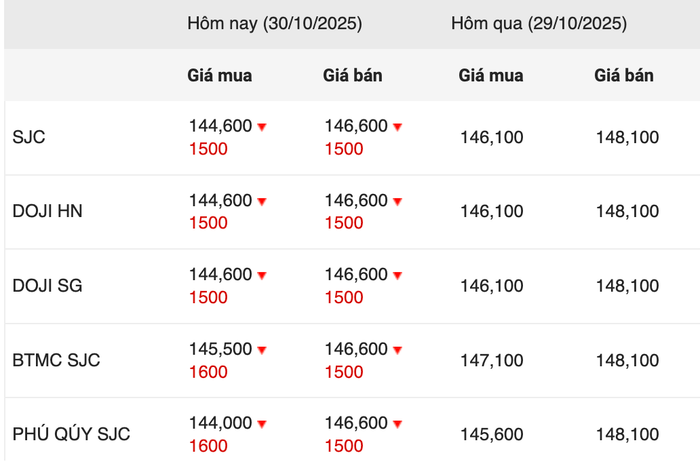Image resolution: width=700 pixels, height=464 pixels.
Task: Click red 1600 change under BTMC buy price
Action: point(208,372)
